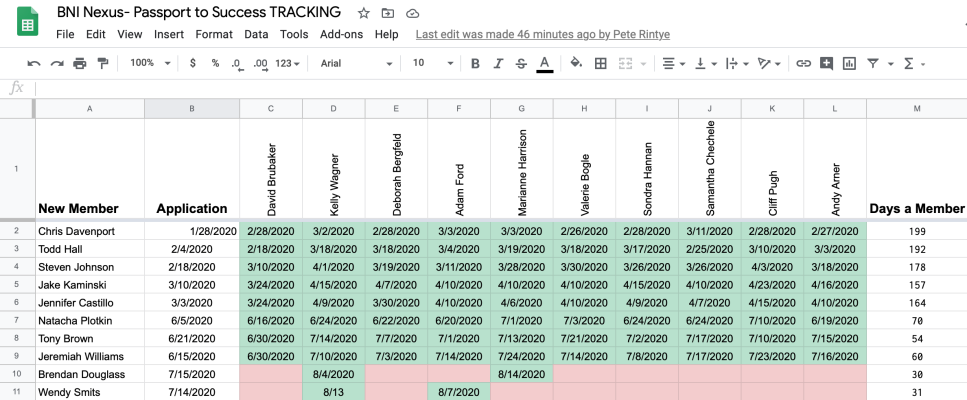Select the New Member header cell
Screen dimensions: 967x400
point(90,168)
